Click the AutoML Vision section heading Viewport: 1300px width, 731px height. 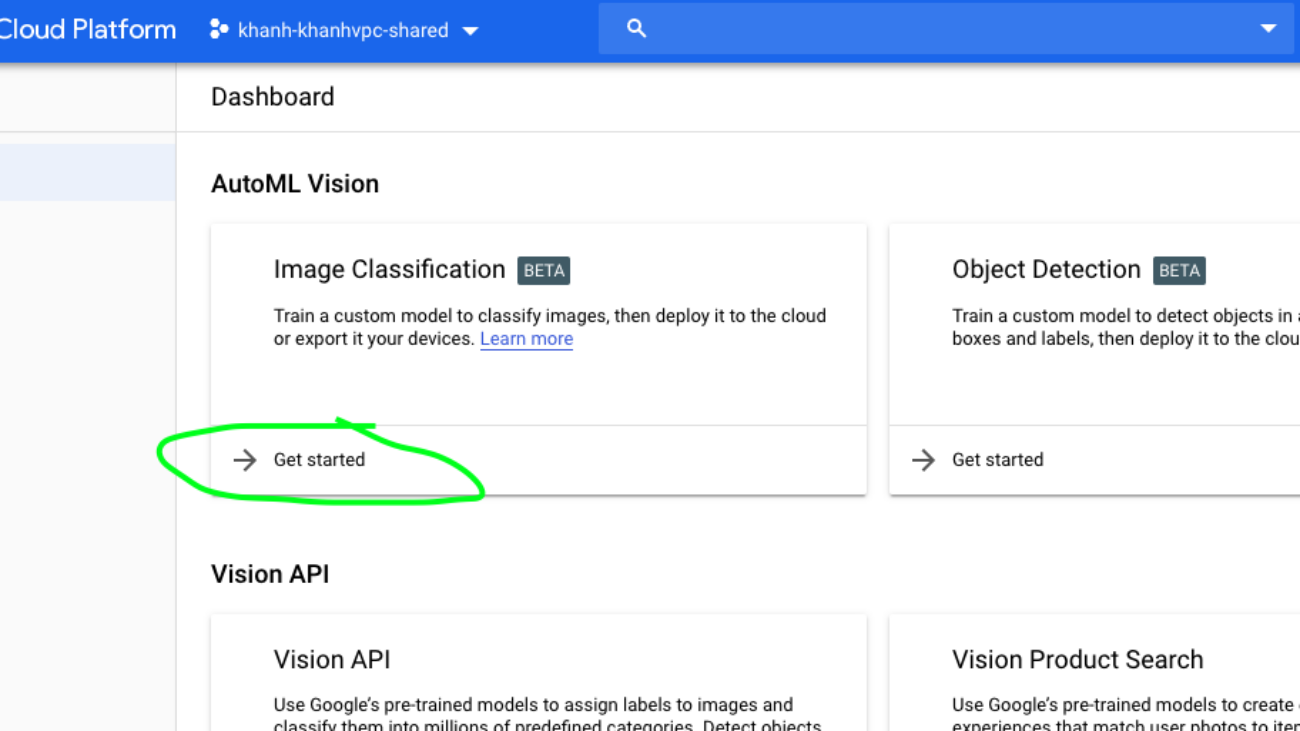click(295, 184)
